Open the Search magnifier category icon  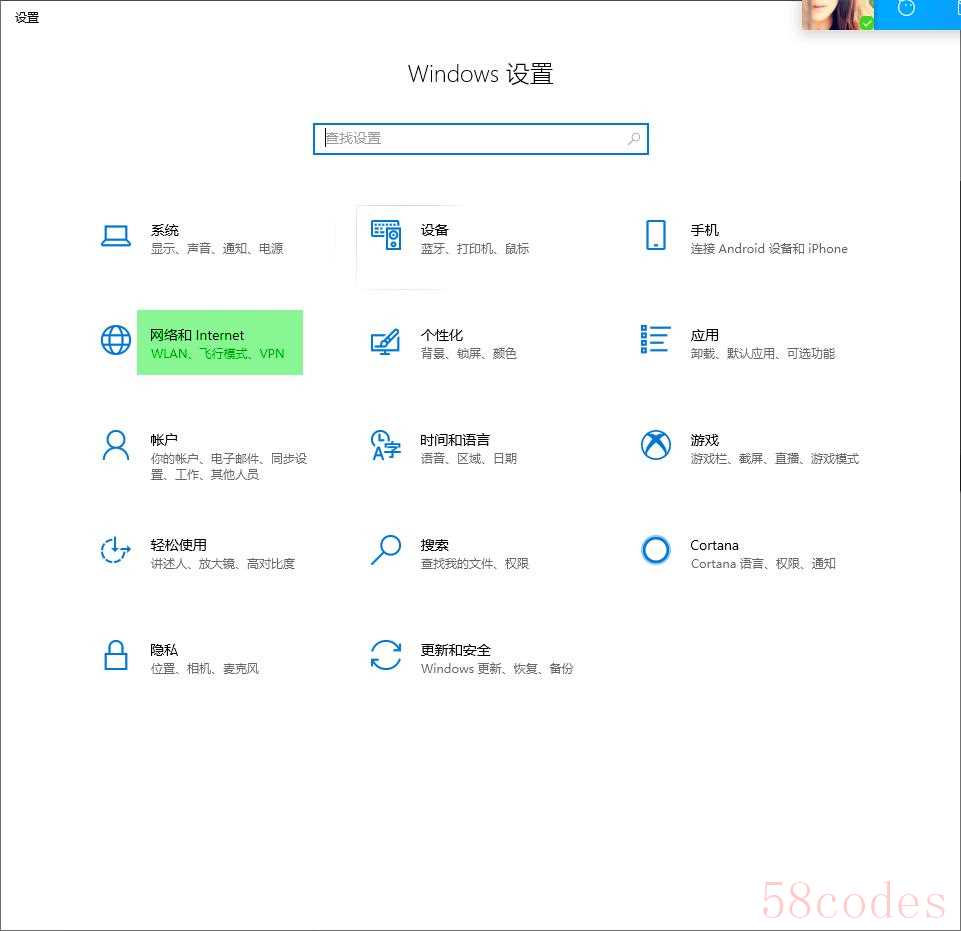[x=386, y=550]
